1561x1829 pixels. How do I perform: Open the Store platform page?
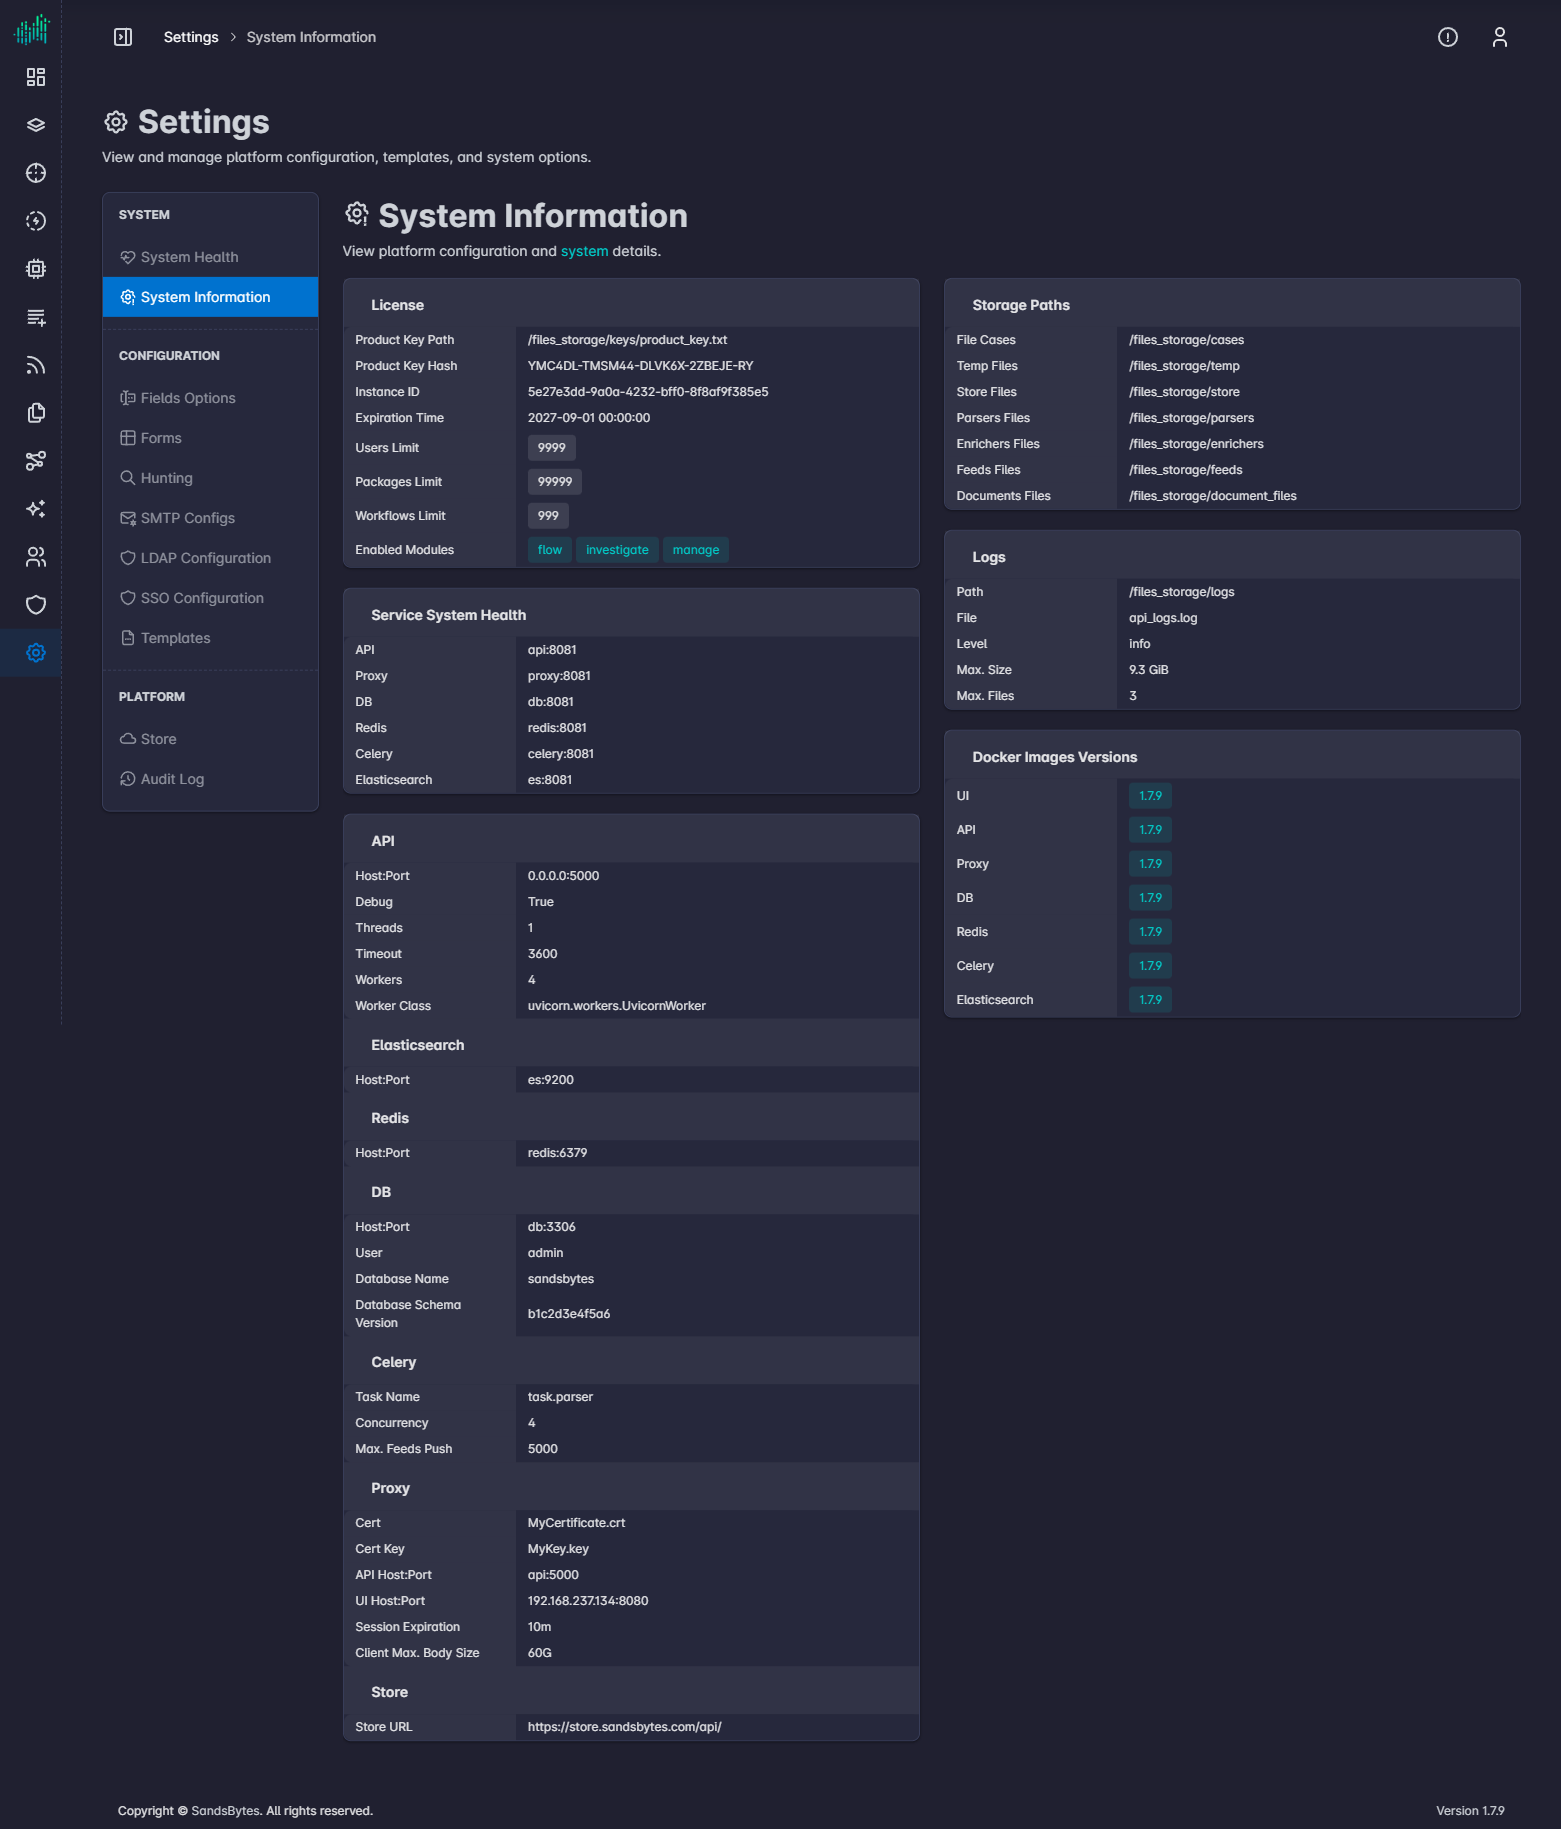(x=210, y=739)
